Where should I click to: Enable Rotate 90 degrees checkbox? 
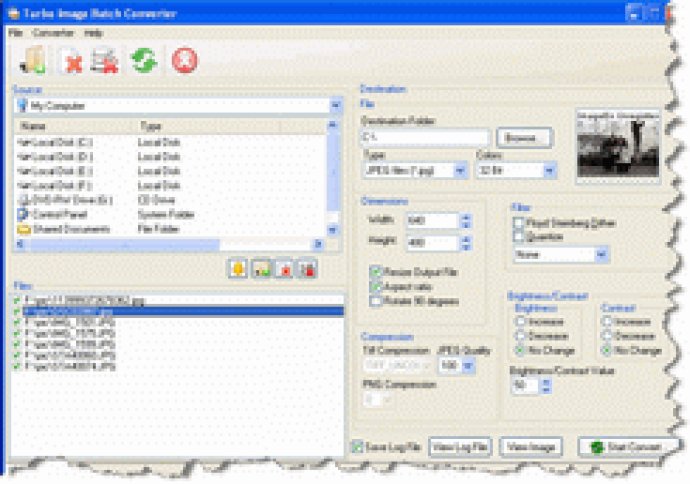pos(375,301)
